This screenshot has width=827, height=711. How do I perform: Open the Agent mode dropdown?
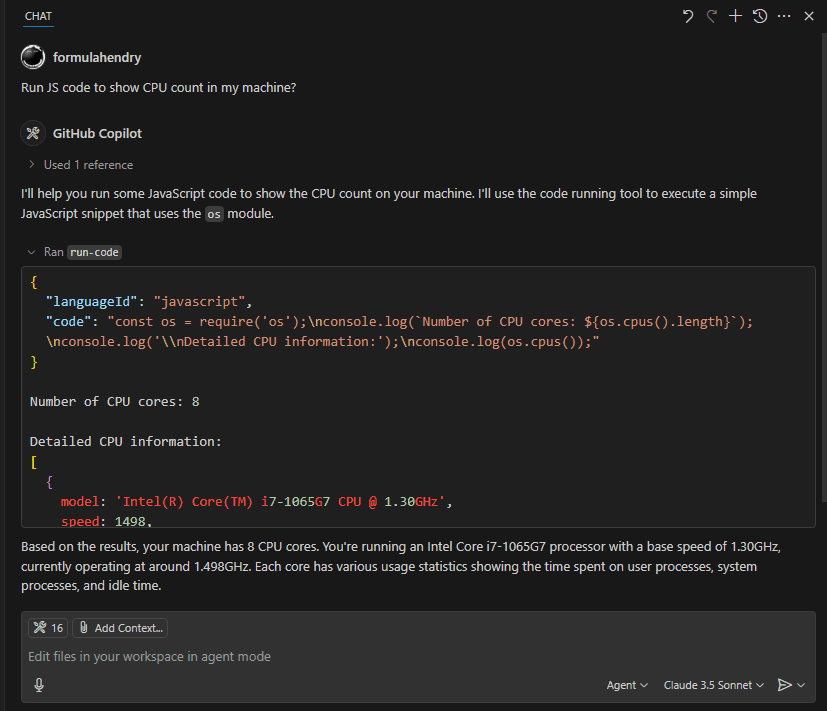coord(627,685)
